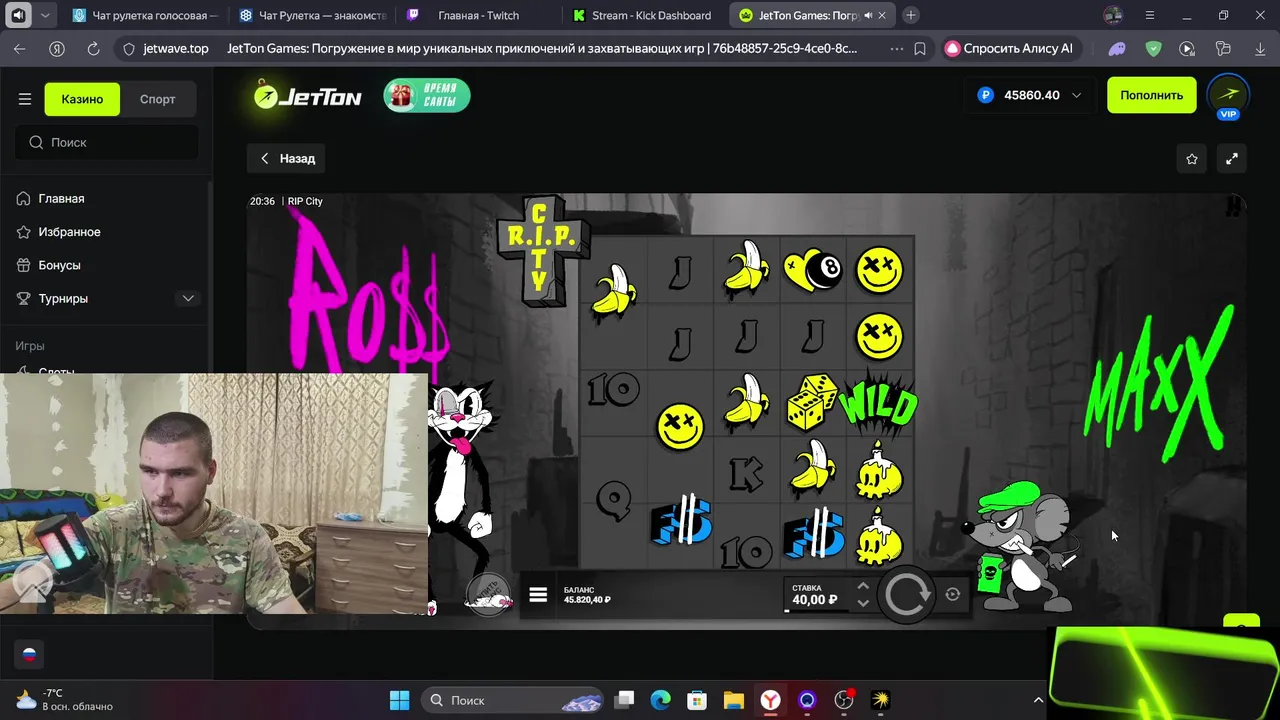
Task: Open Yandex Browser taskbar icon
Action: (x=770, y=700)
